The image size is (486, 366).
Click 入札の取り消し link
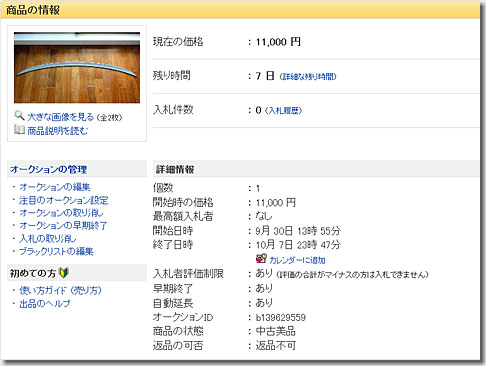(x=48, y=238)
